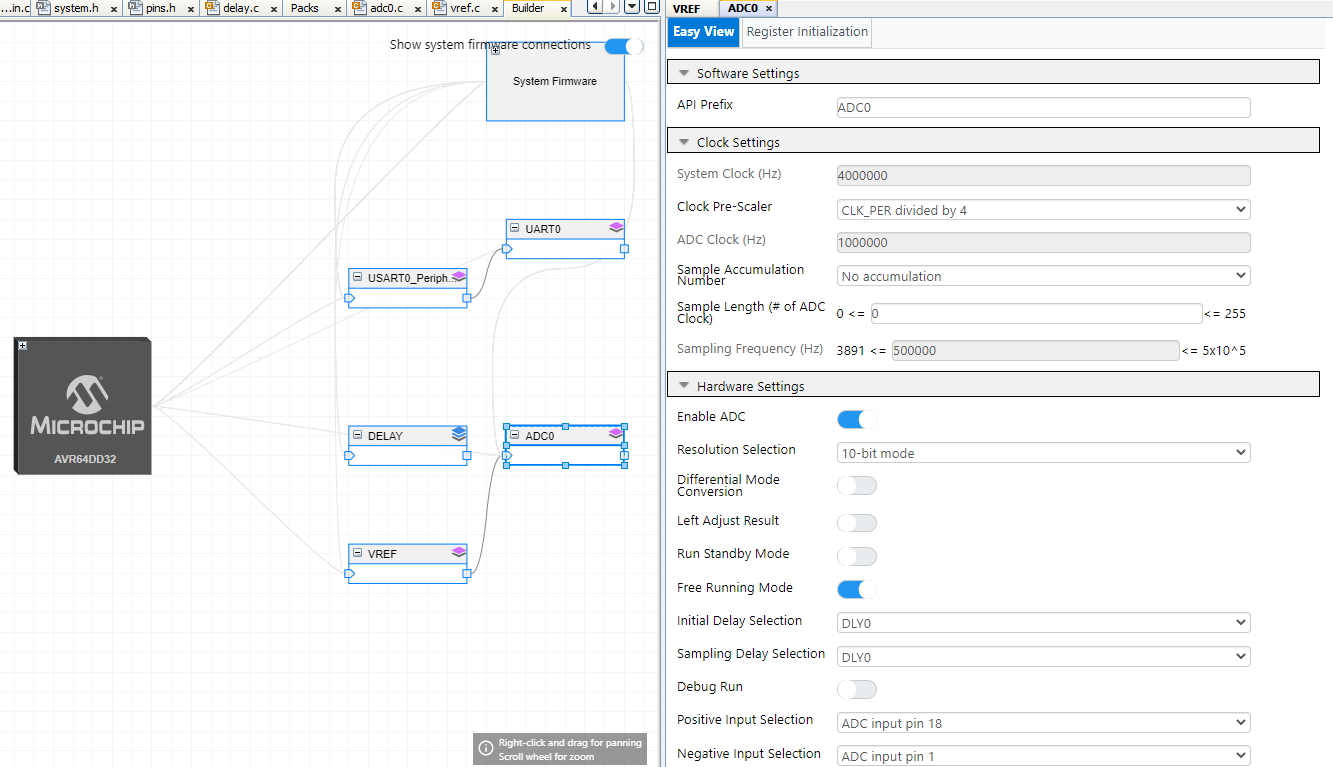Screen dimensions: 1333x767
Task: Click the blue layers icon on DELAY node
Action: coord(458,435)
